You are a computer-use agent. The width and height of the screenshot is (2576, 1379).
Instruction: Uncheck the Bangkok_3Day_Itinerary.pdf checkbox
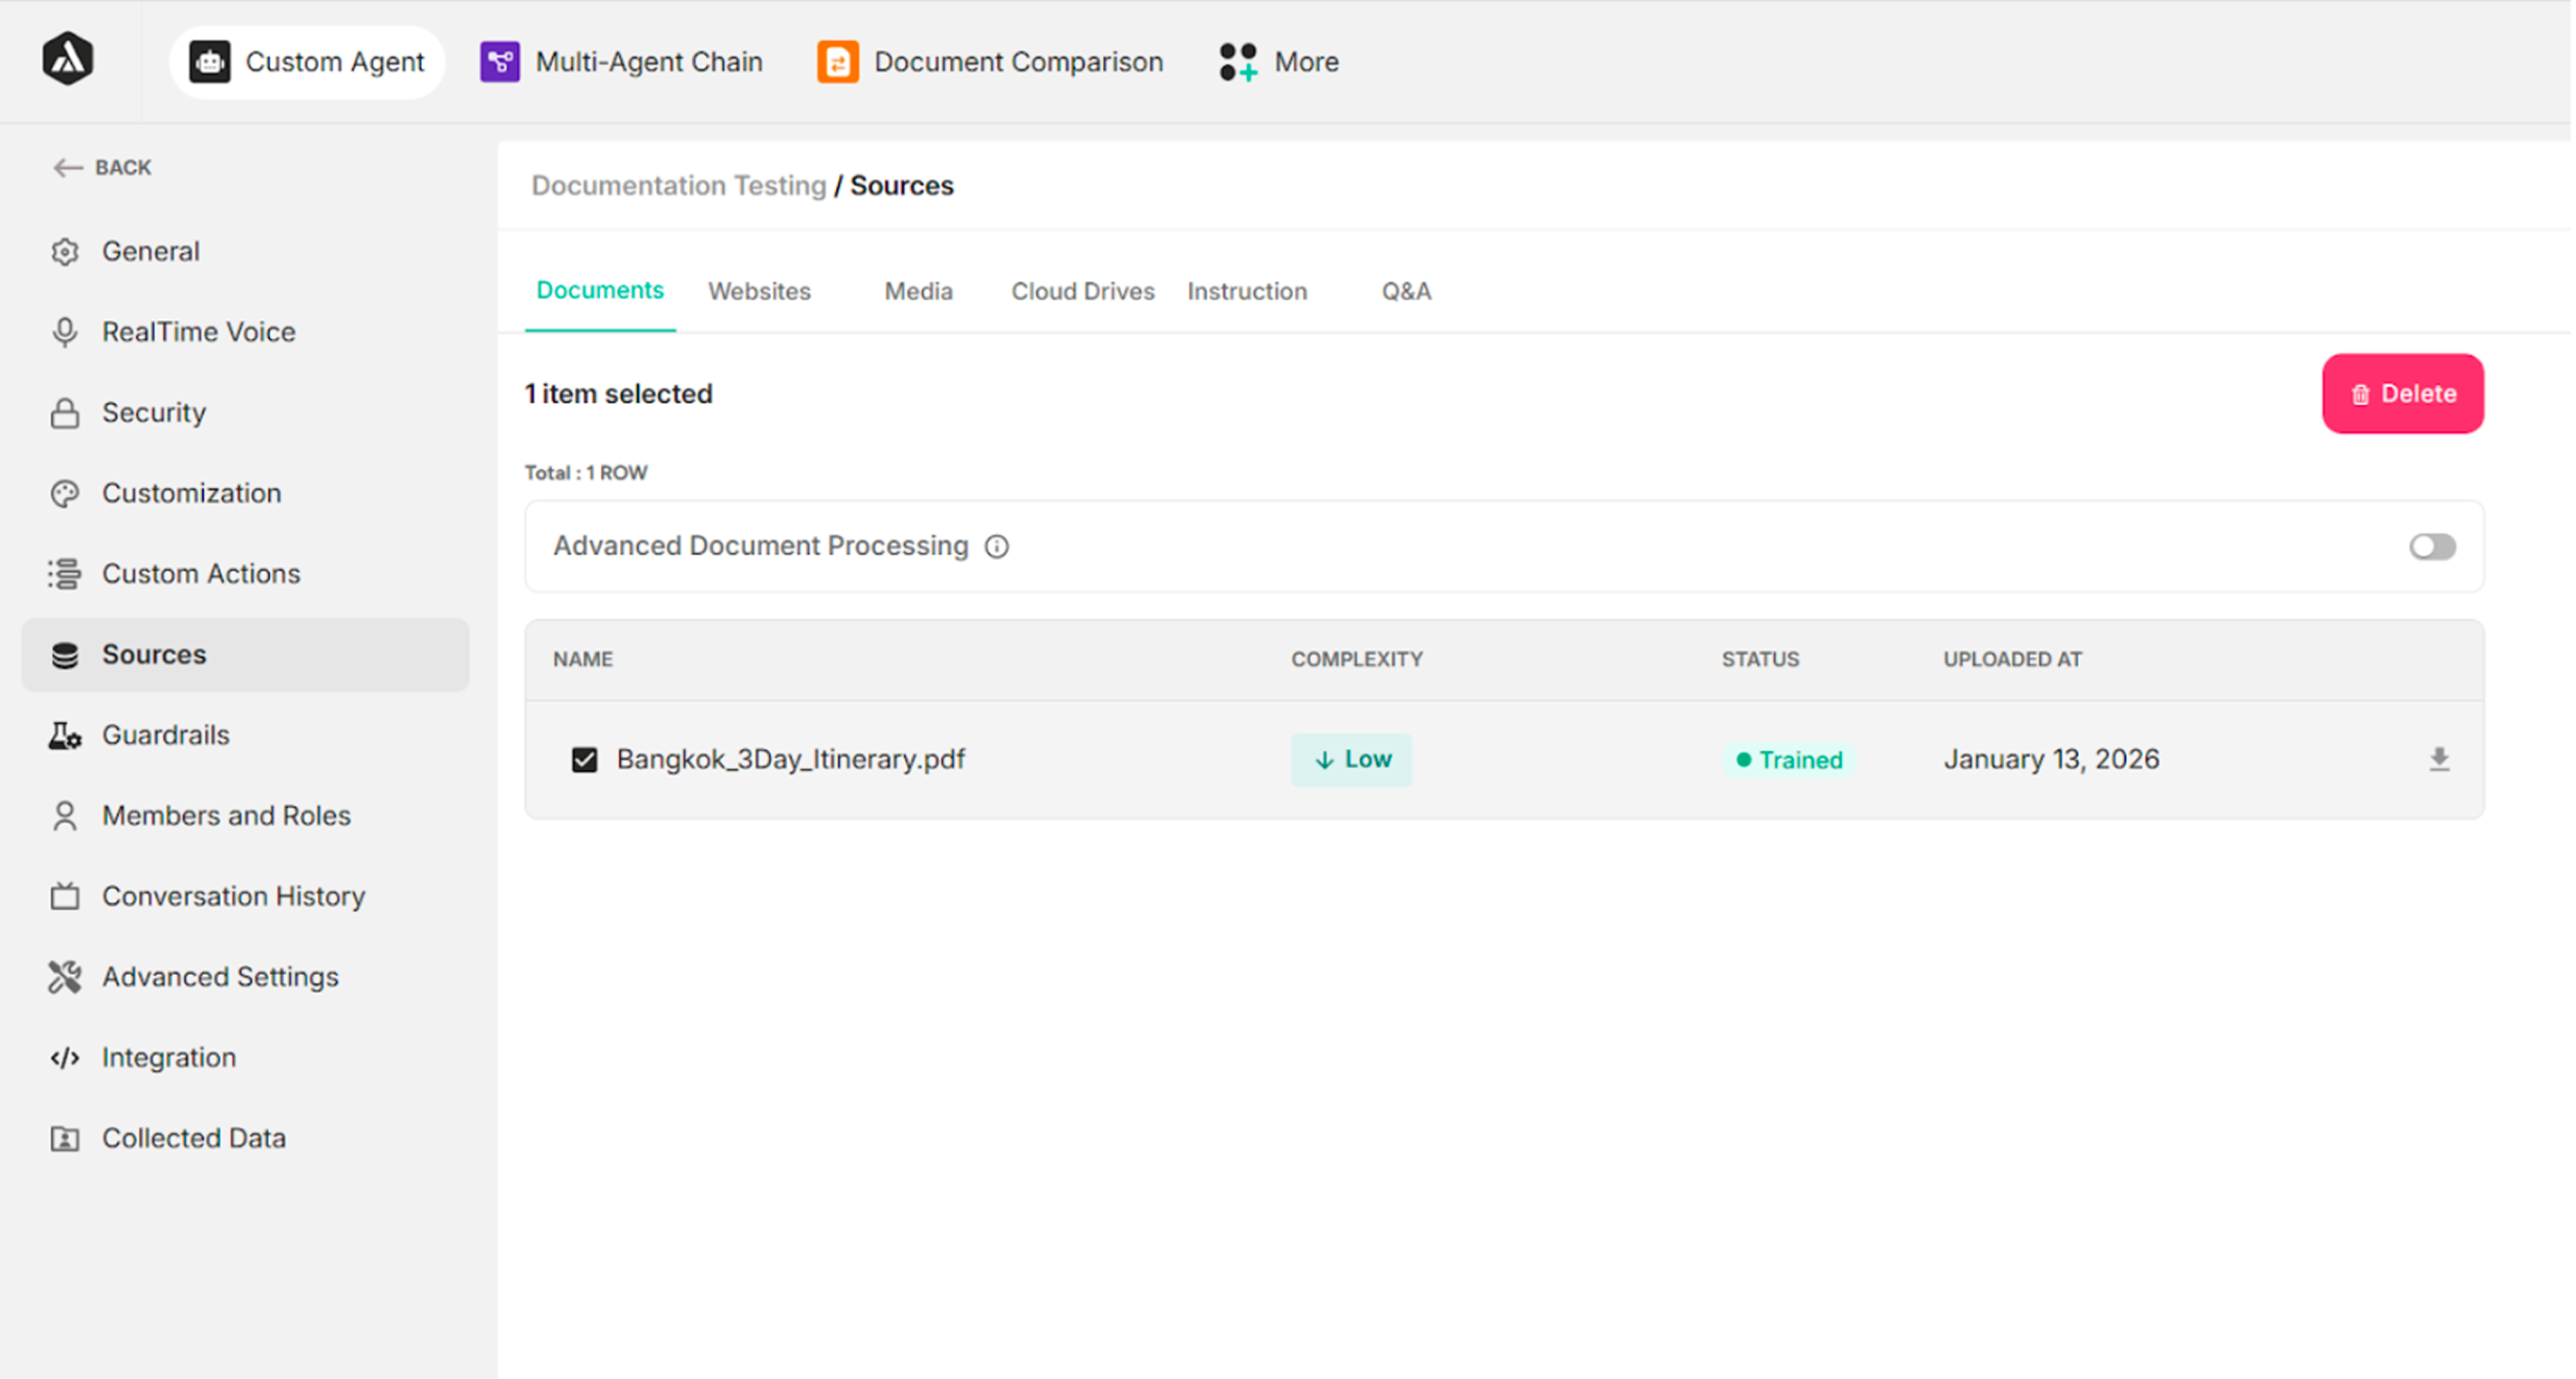tap(584, 760)
